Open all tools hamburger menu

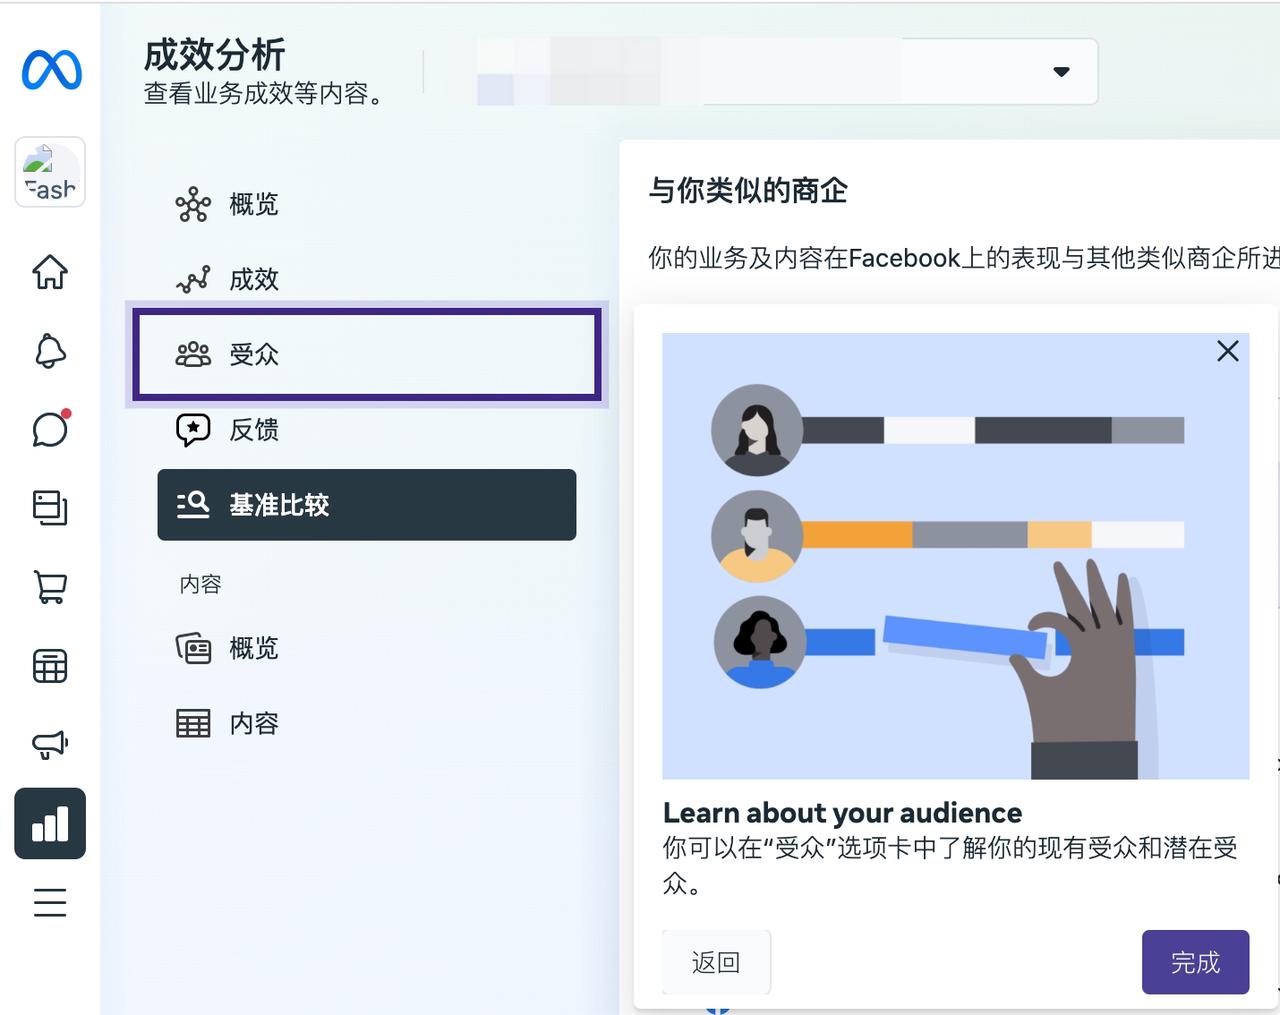(x=50, y=902)
